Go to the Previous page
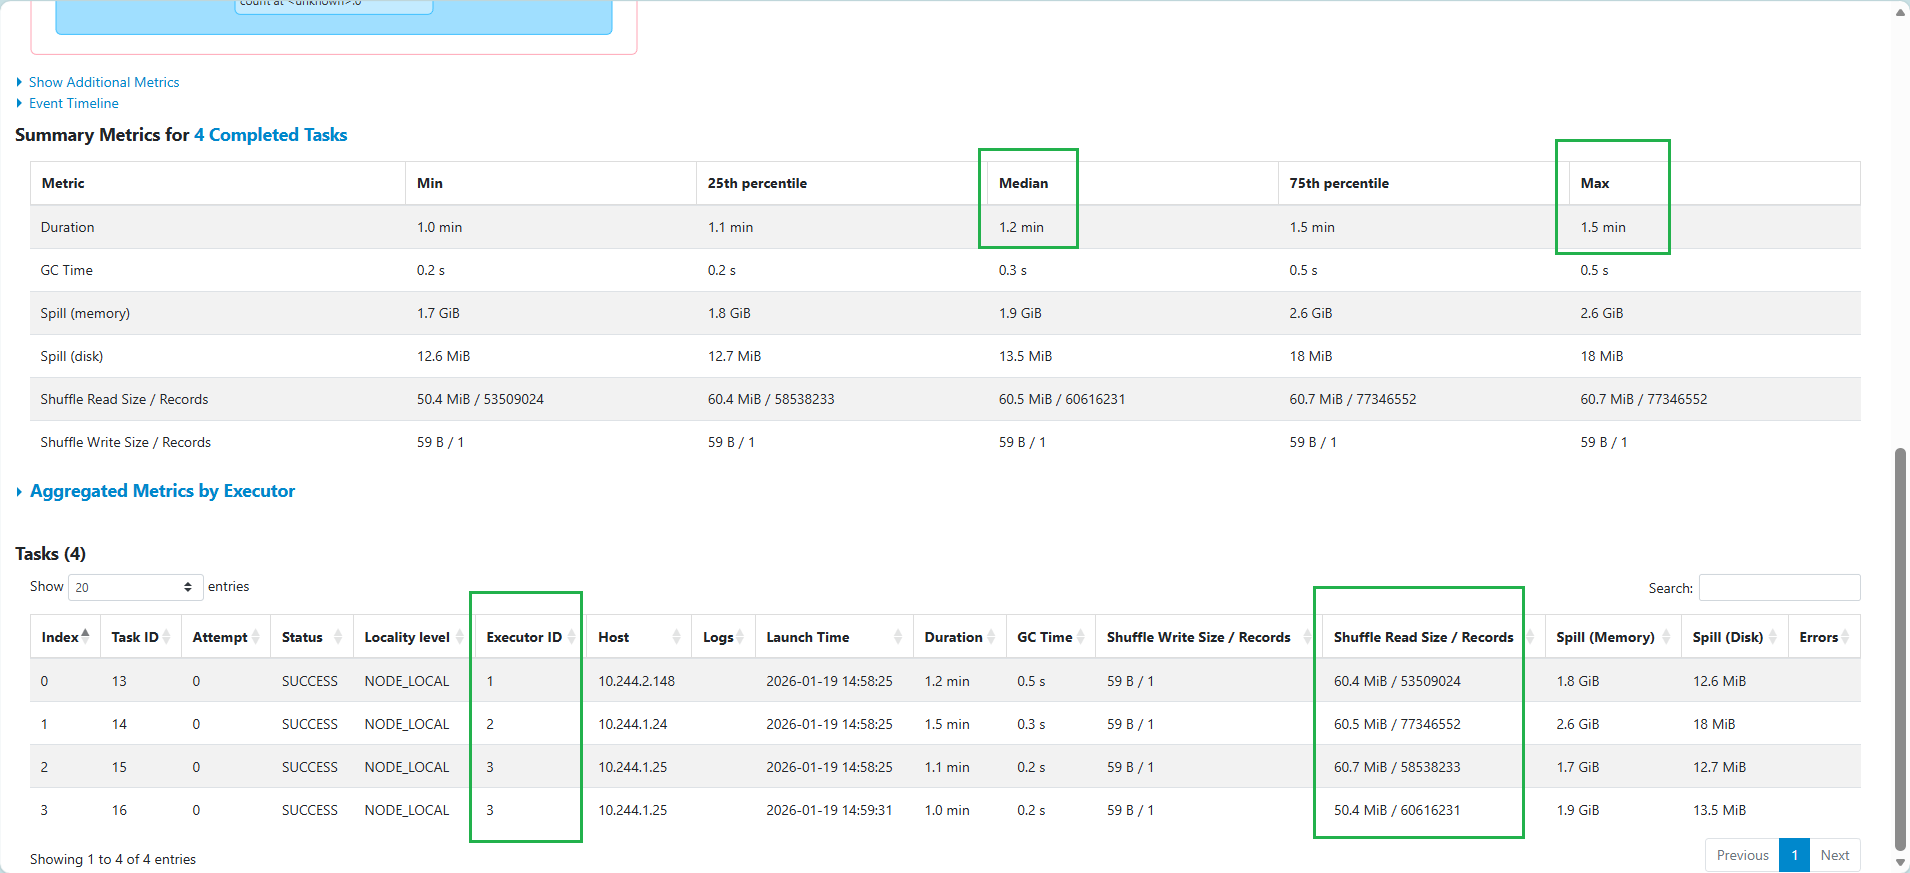This screenshot has height=873, width=1910. pos(1742,855)
